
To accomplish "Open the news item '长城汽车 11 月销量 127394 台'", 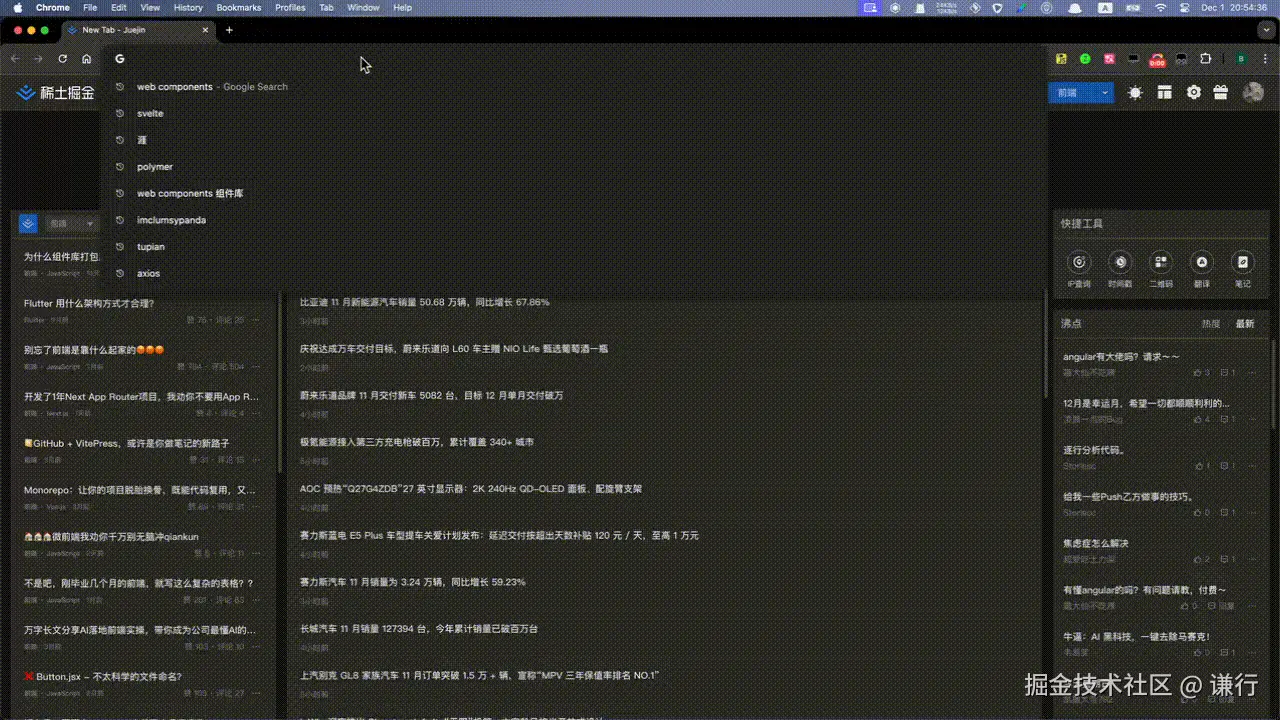I will click(x=419, y=629).
